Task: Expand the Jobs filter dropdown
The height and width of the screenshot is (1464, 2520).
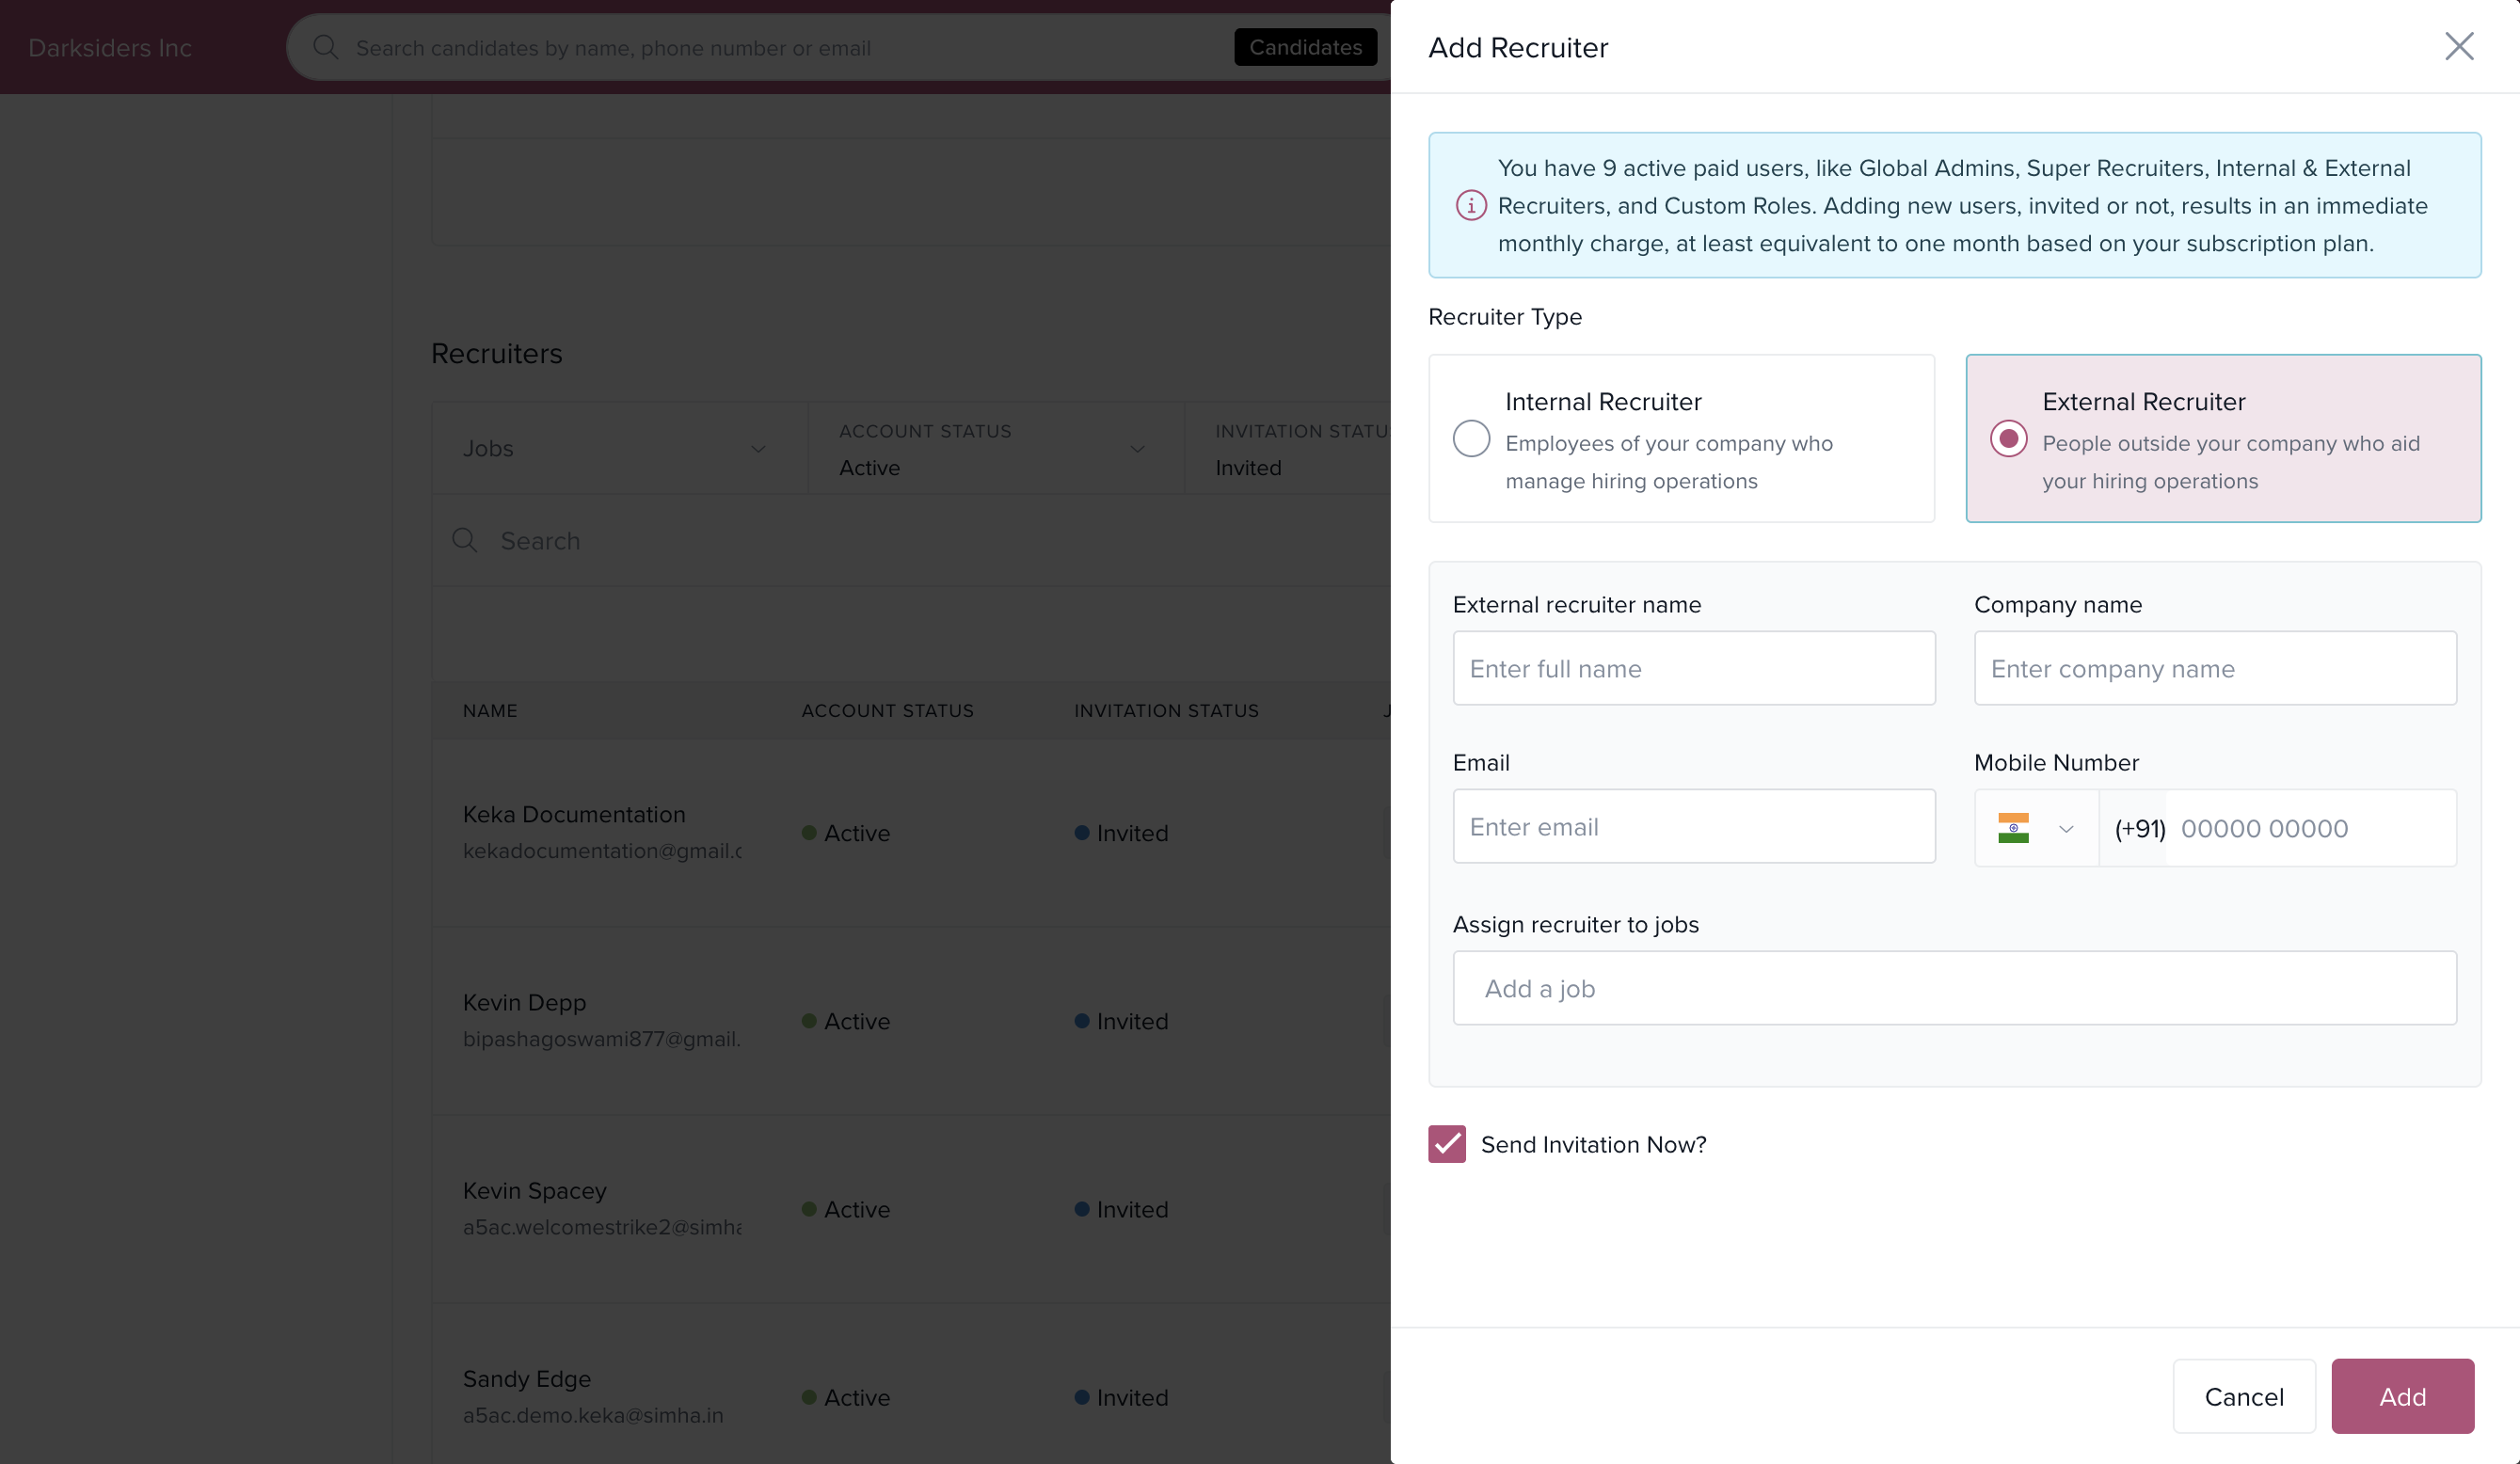Action: pyautogui.click(x=758, y=449)
